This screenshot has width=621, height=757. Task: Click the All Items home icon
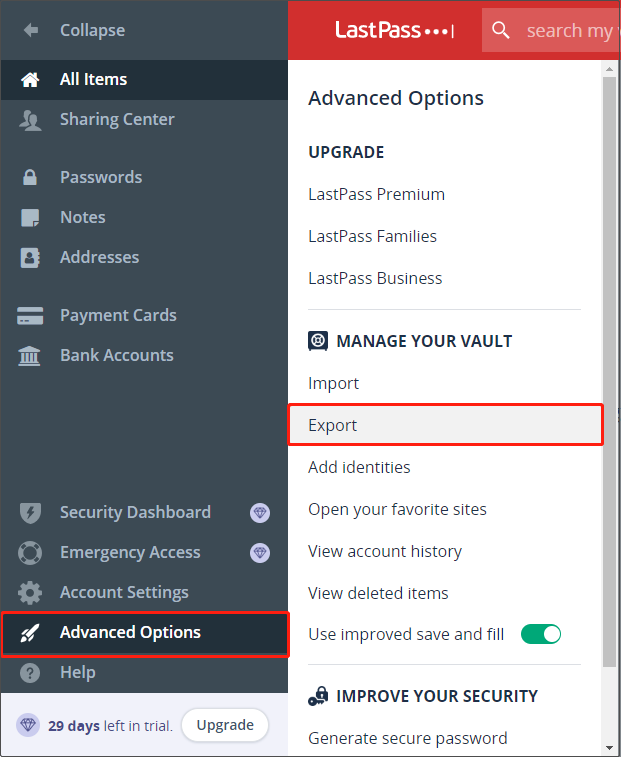point(30,79)
